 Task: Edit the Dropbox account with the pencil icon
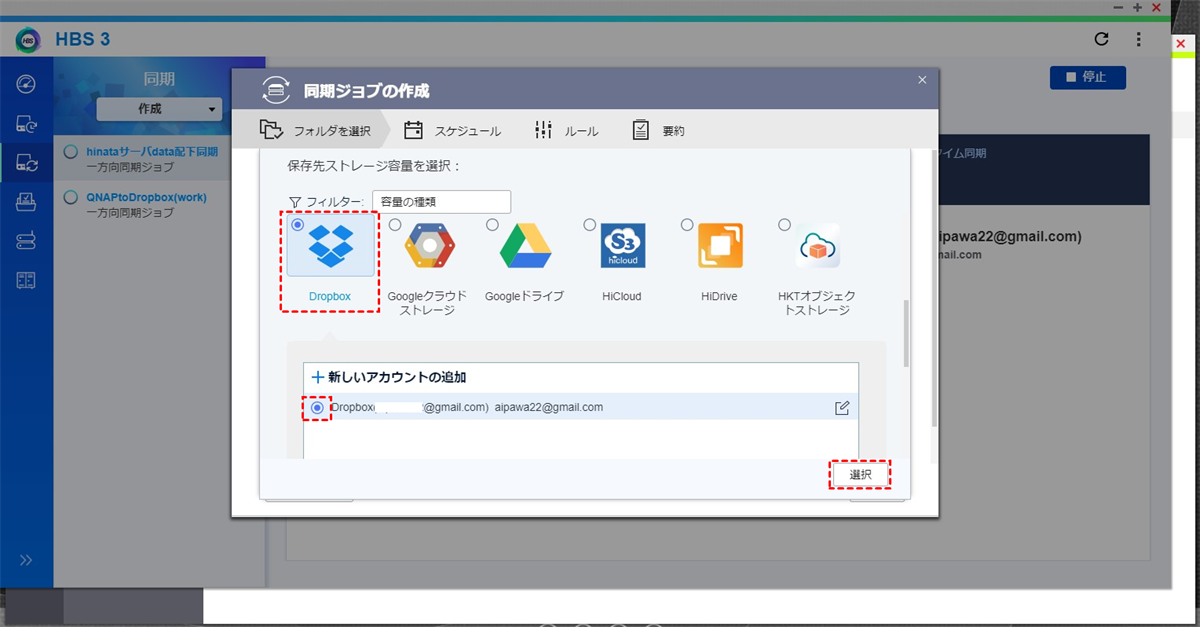842,408
